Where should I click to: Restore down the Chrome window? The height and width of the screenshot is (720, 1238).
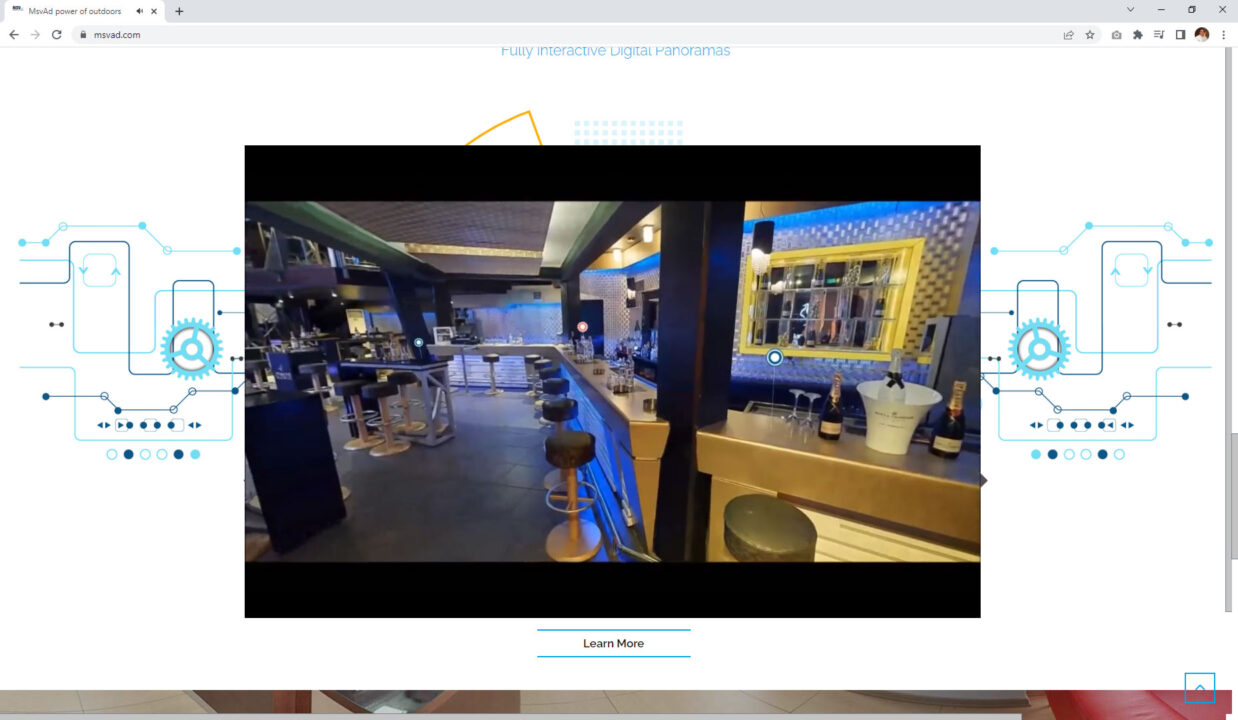1192,10
